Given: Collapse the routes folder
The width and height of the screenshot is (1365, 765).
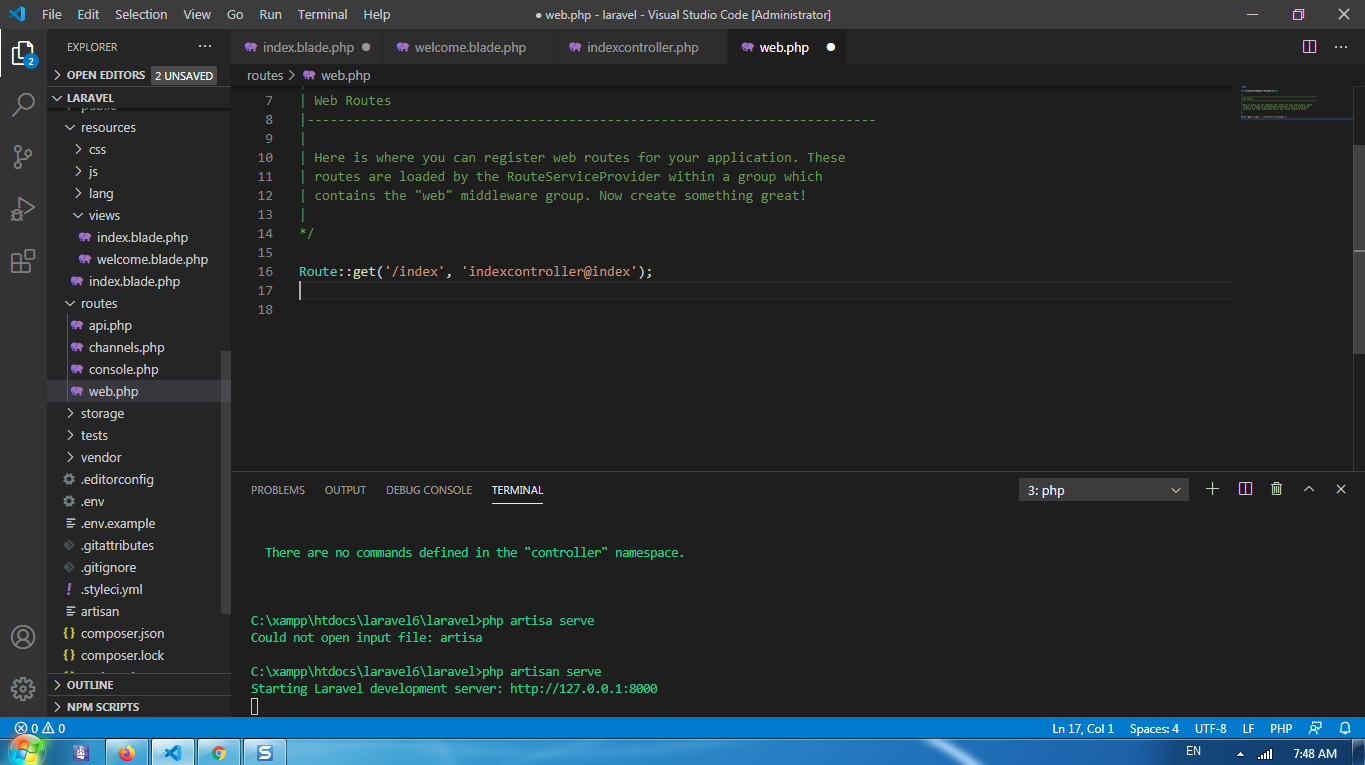Looking at the screenshot, I should tap(139, 303).
